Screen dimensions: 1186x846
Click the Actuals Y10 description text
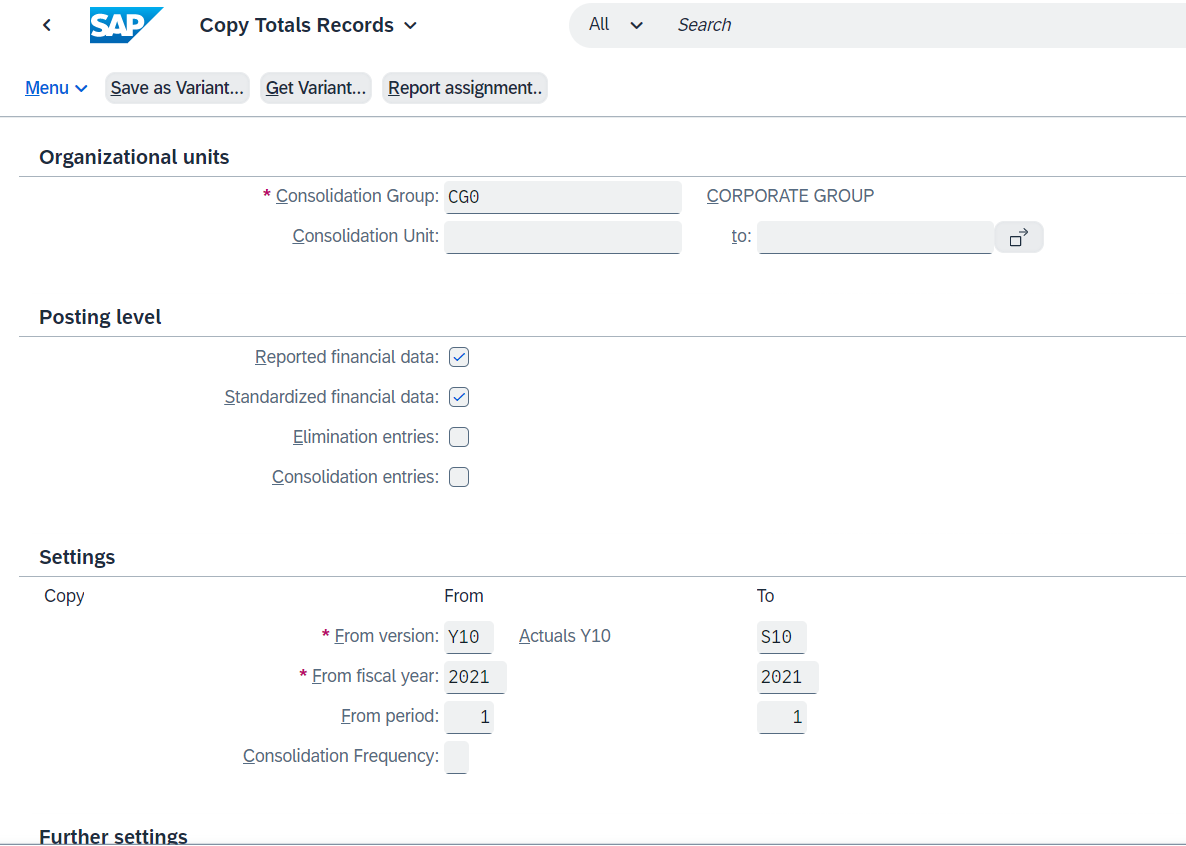click(565, 636)
